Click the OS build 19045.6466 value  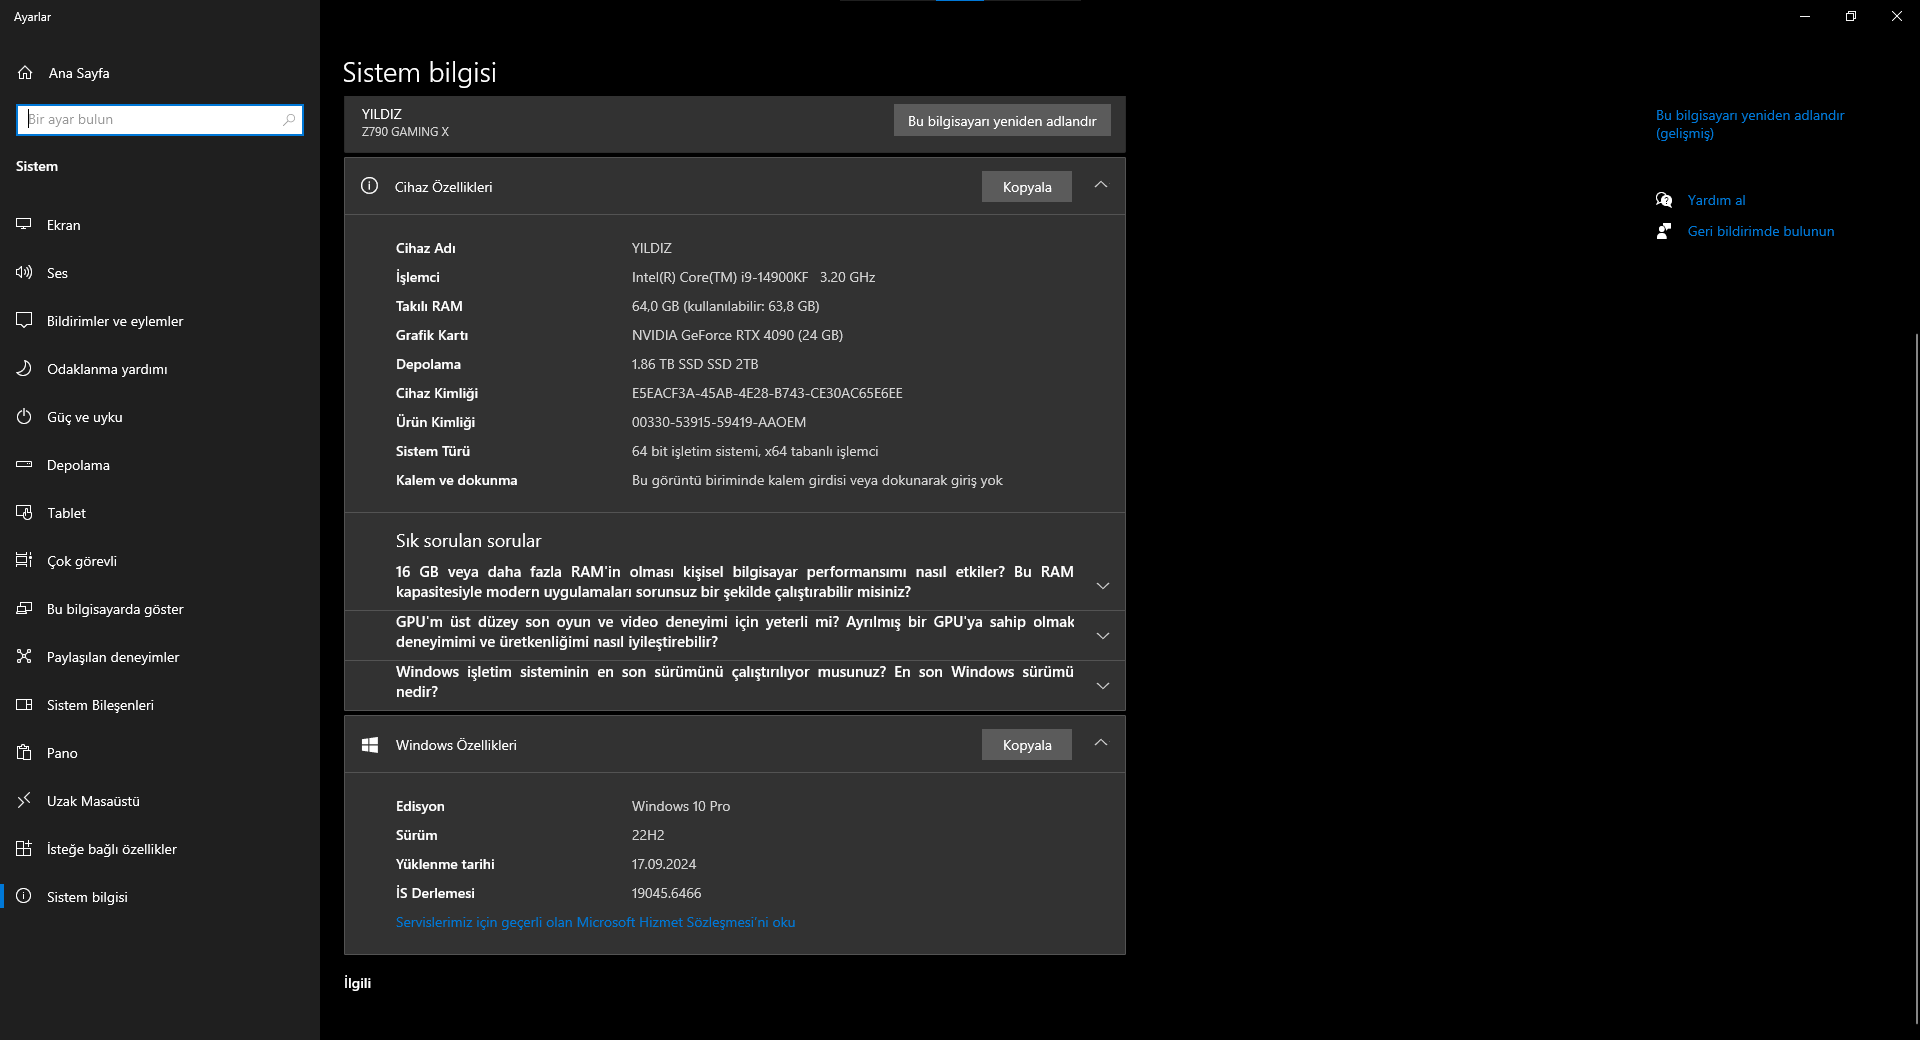pos(666,893)
